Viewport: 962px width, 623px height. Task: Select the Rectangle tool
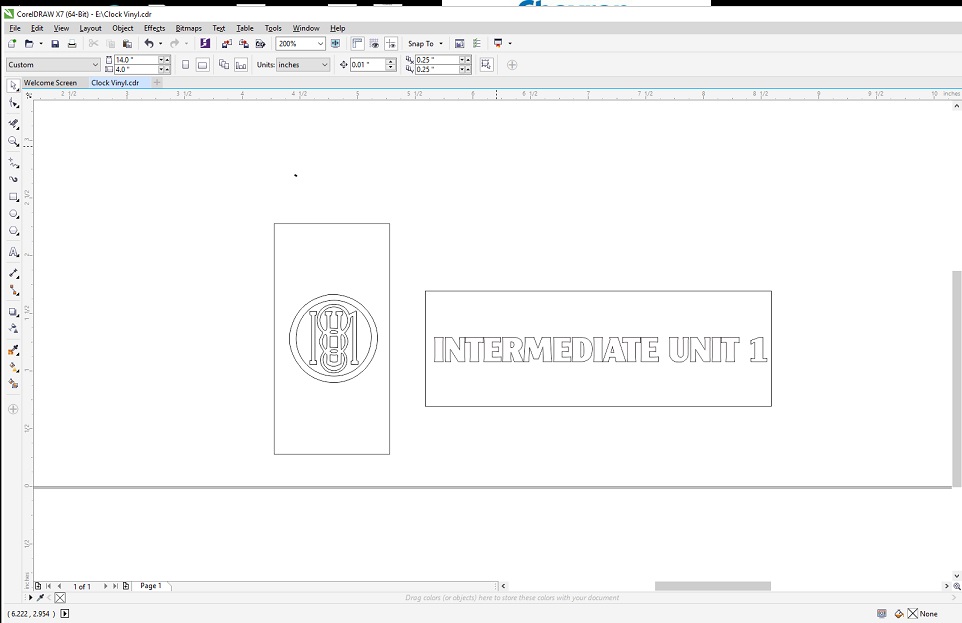click(13, 197)
